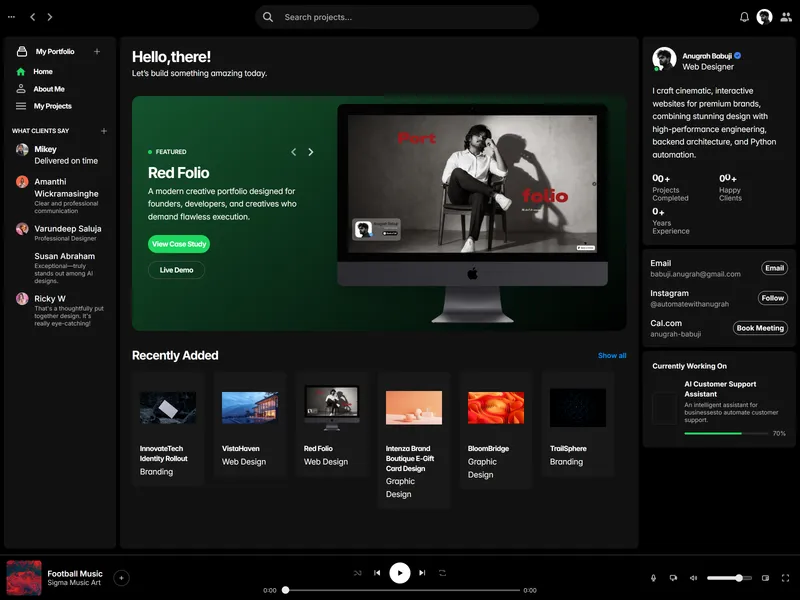Click Football Music album cover

24,578
